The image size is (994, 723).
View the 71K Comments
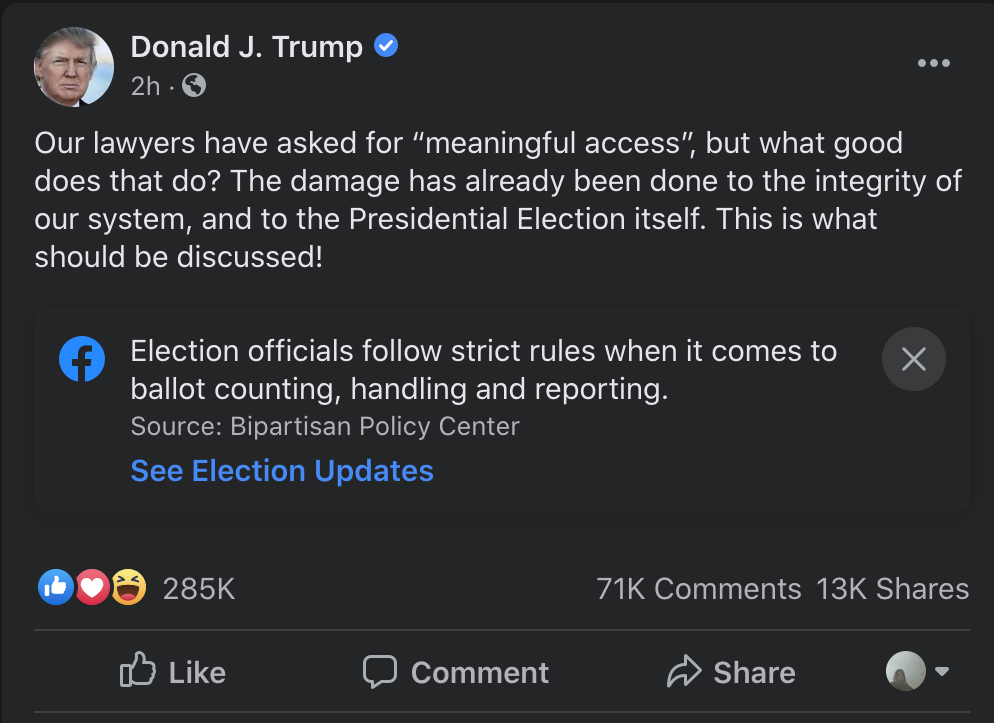tap(698, 589)
